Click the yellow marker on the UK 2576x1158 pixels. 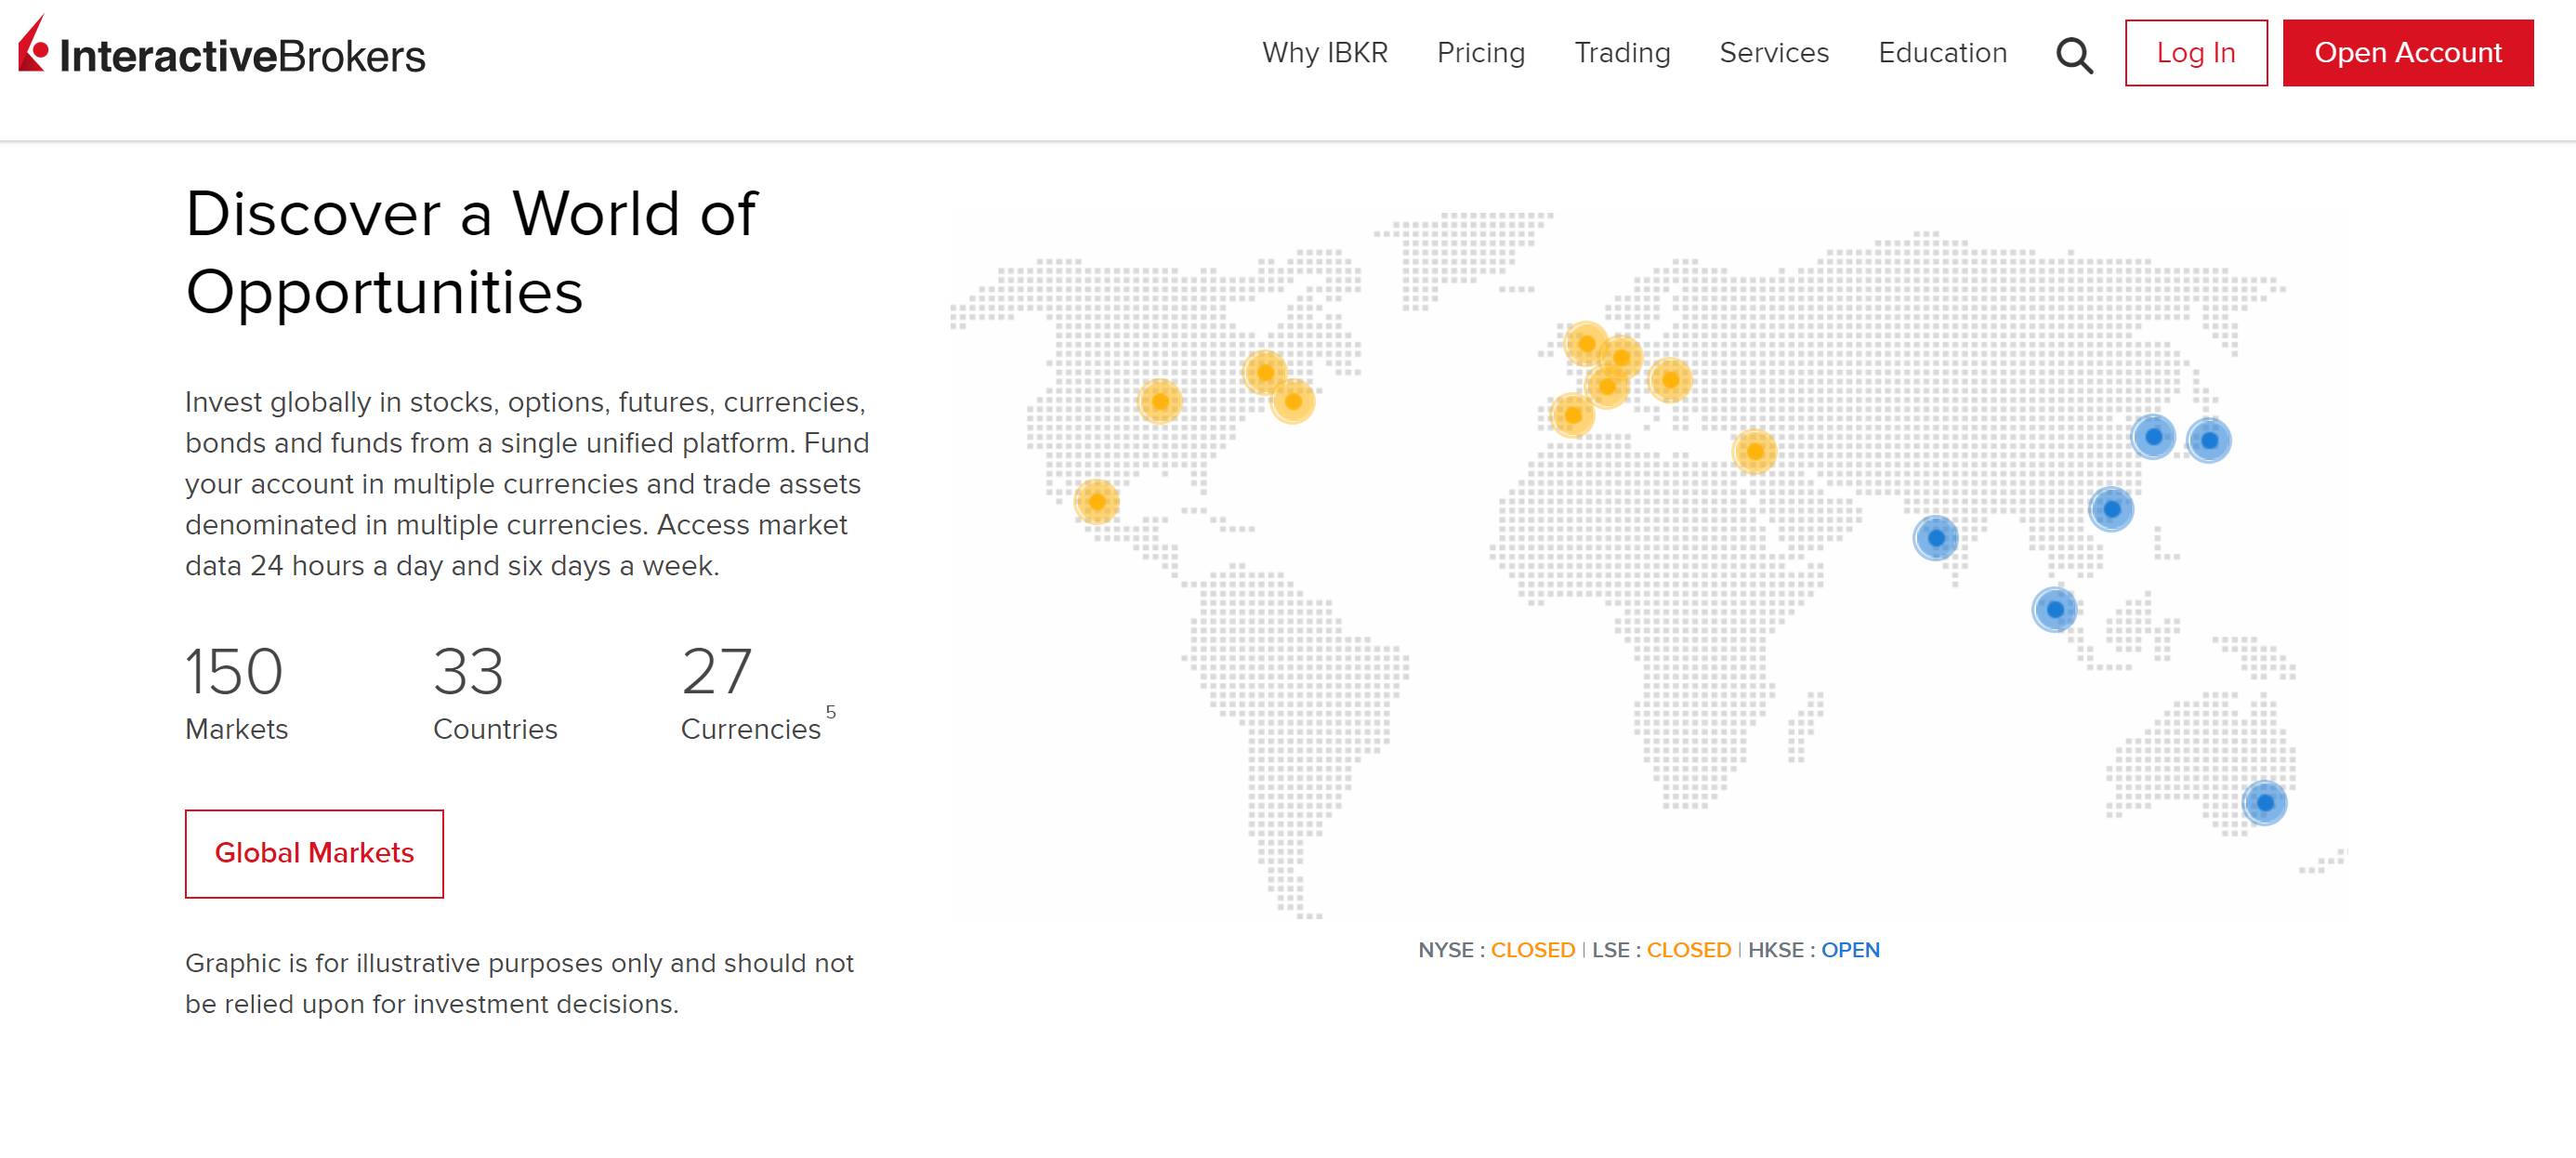click(x=1586, y=344)
